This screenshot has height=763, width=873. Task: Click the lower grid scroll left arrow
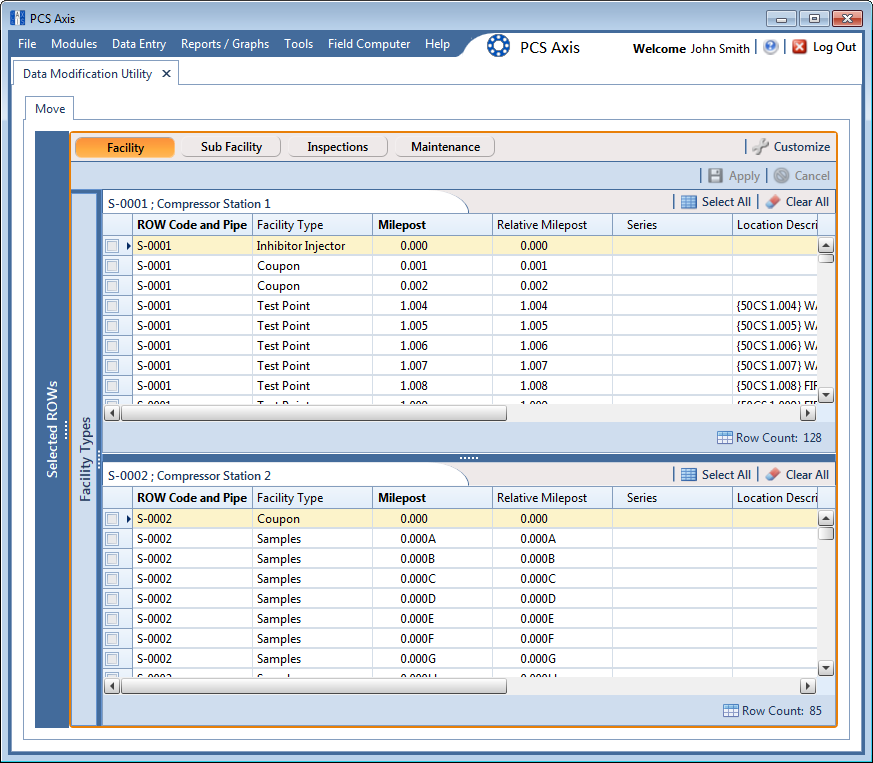pos(112,686)
